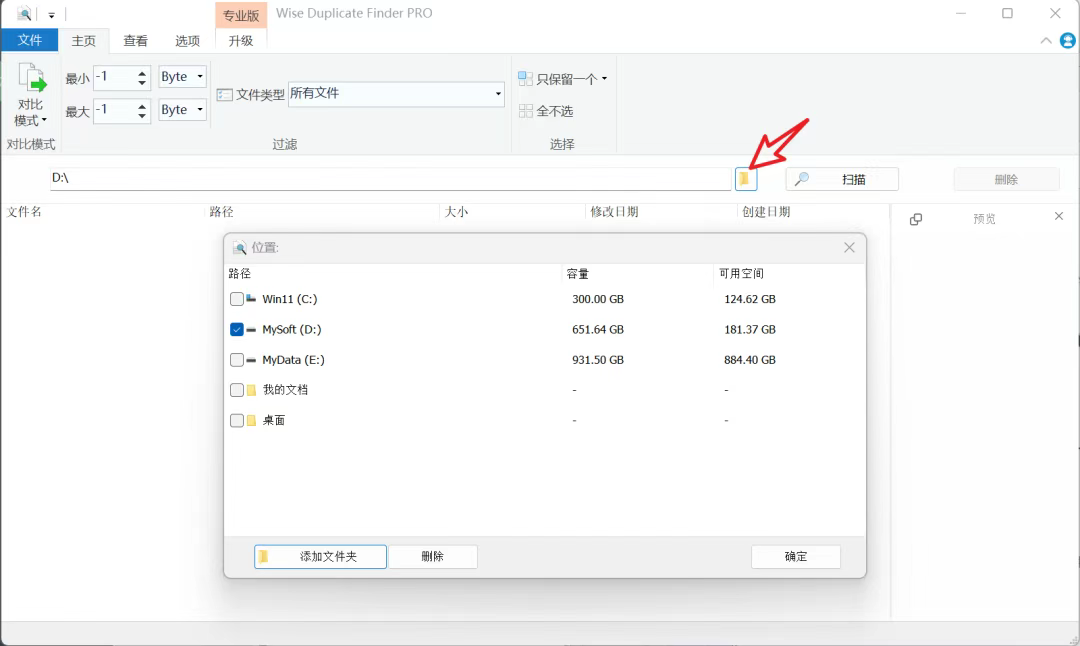Viewport: 1080px width, 646px height.
Task: Close the 位置 dialog
Action: [849, 247]
